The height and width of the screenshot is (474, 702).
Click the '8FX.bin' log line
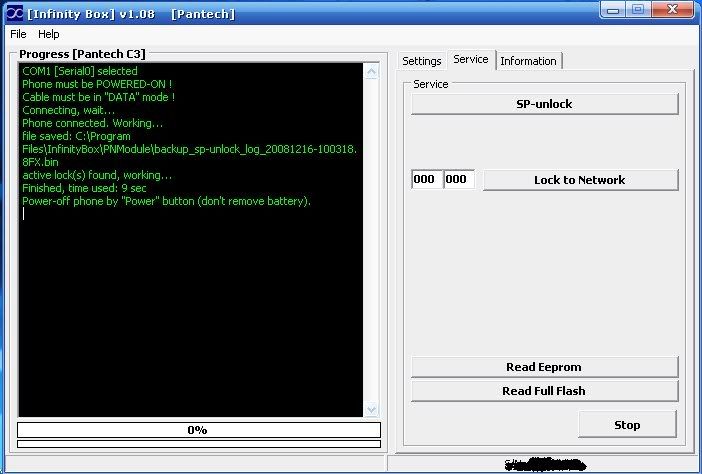coord(40,162)
